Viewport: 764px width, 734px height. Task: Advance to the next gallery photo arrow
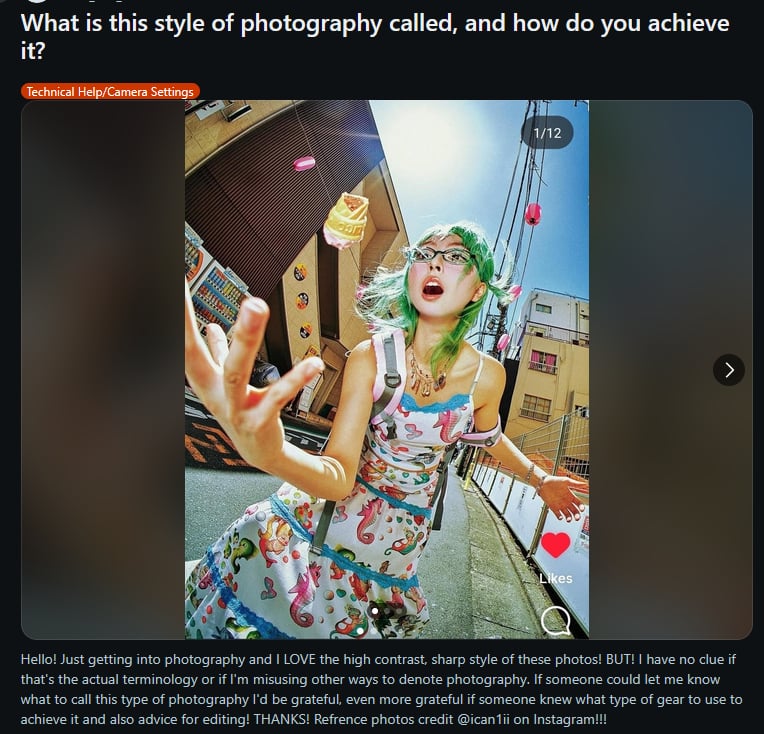tap(728, 370)
